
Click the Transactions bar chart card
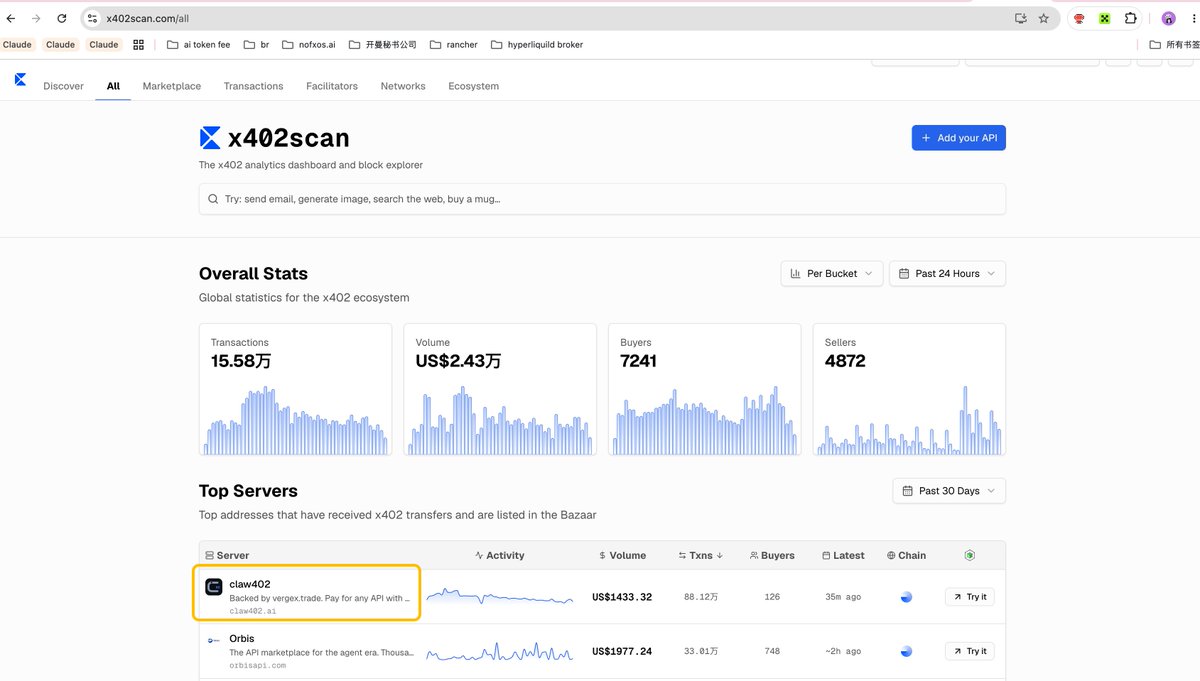[295, 389]
